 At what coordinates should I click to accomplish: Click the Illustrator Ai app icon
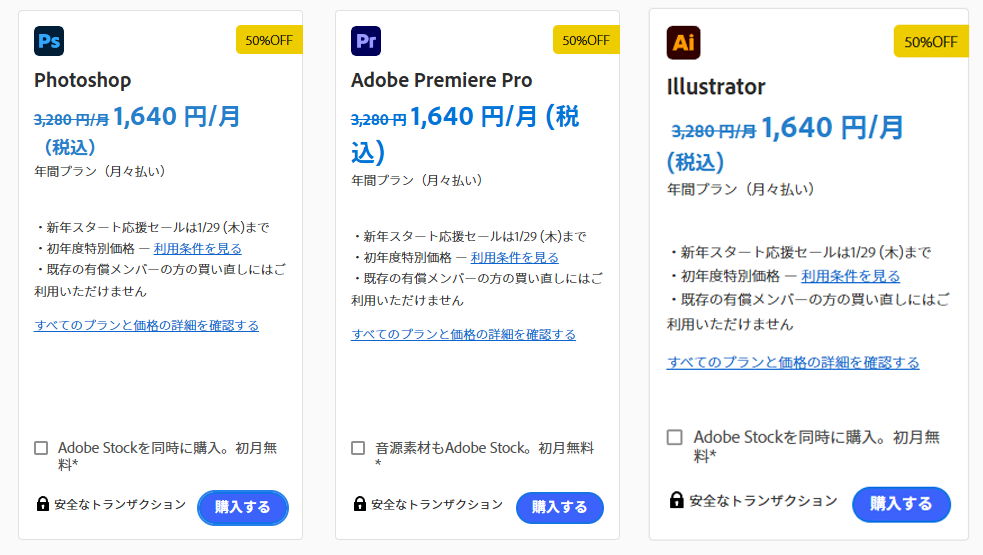point(684,42)
